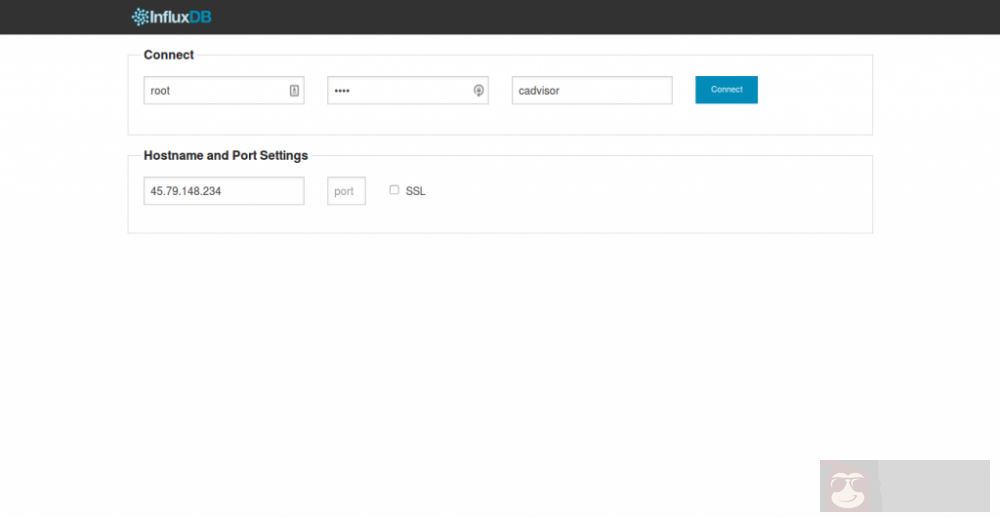
Task: Click the key icon inside the password field
Action: [478, 90]
